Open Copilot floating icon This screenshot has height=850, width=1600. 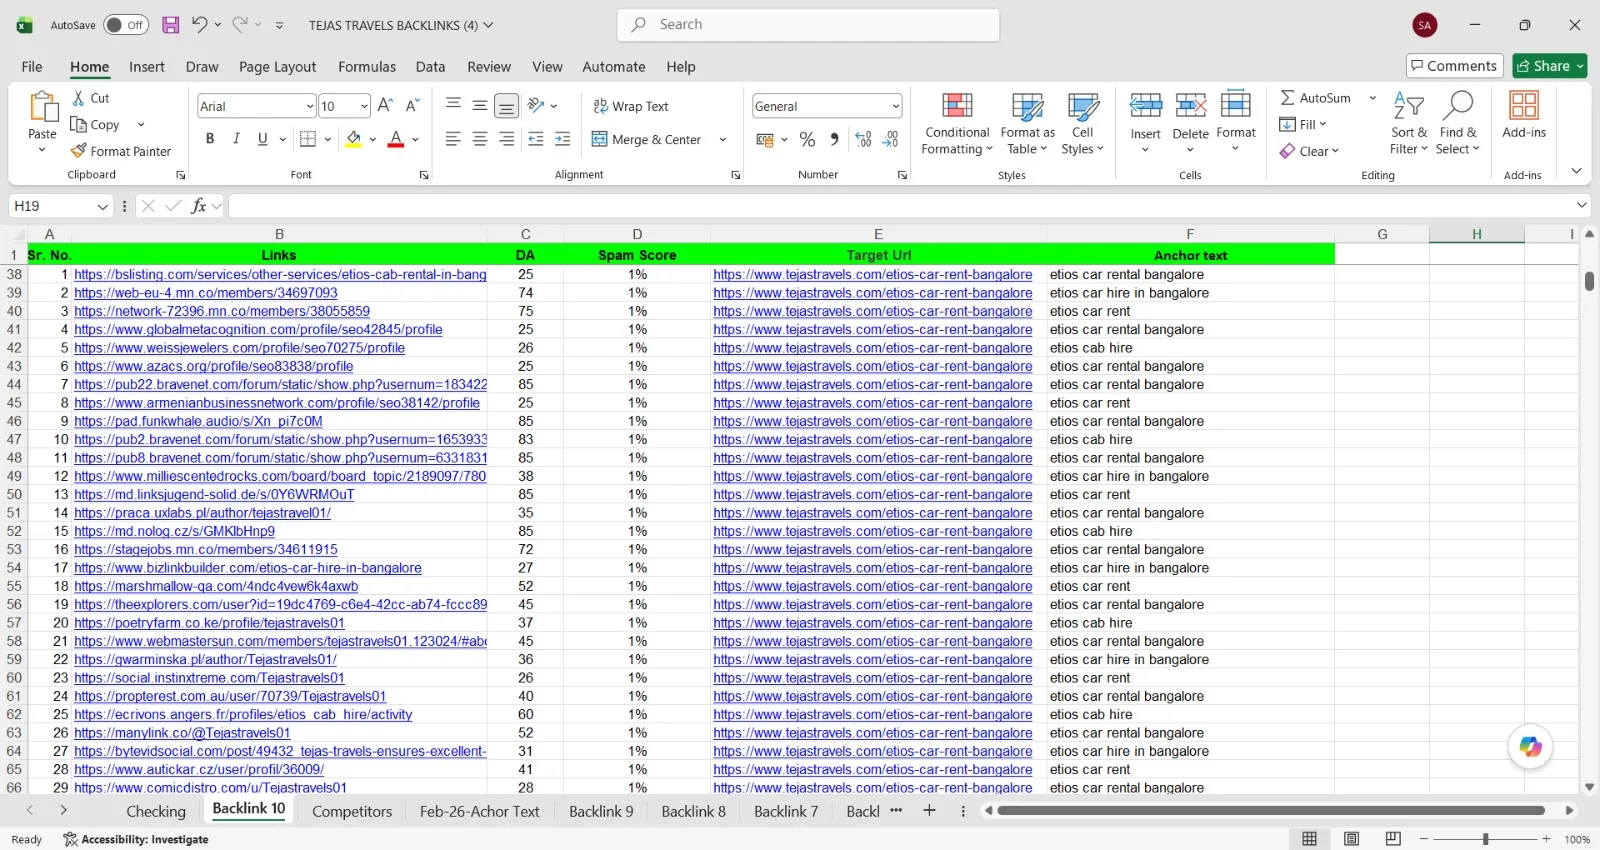point(1530,747)
